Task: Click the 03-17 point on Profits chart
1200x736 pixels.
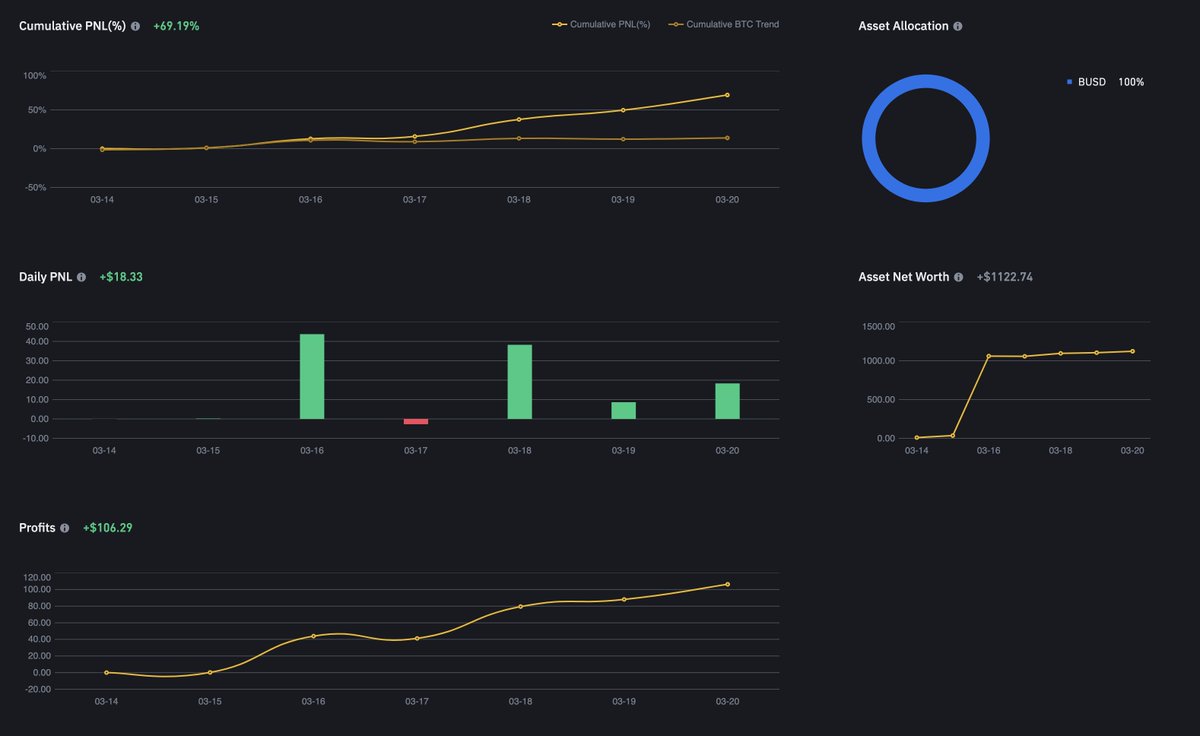Action: tap(417, 638)
